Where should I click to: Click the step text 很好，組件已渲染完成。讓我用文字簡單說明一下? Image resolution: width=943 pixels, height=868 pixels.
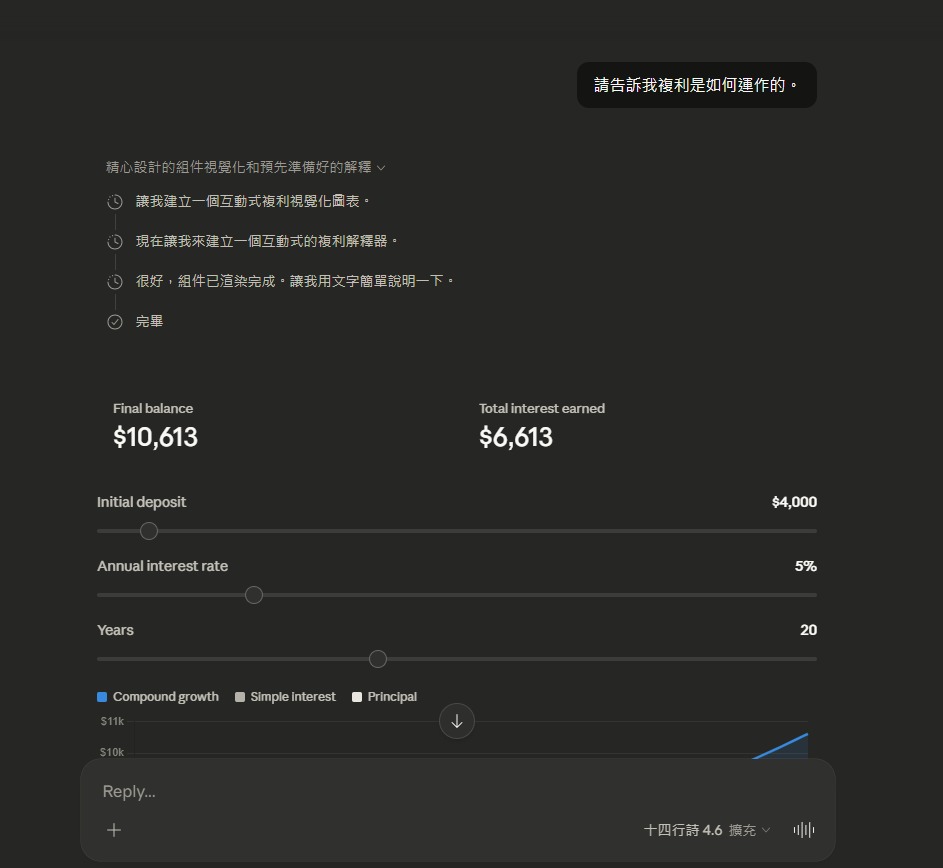(x=295, y=281)
